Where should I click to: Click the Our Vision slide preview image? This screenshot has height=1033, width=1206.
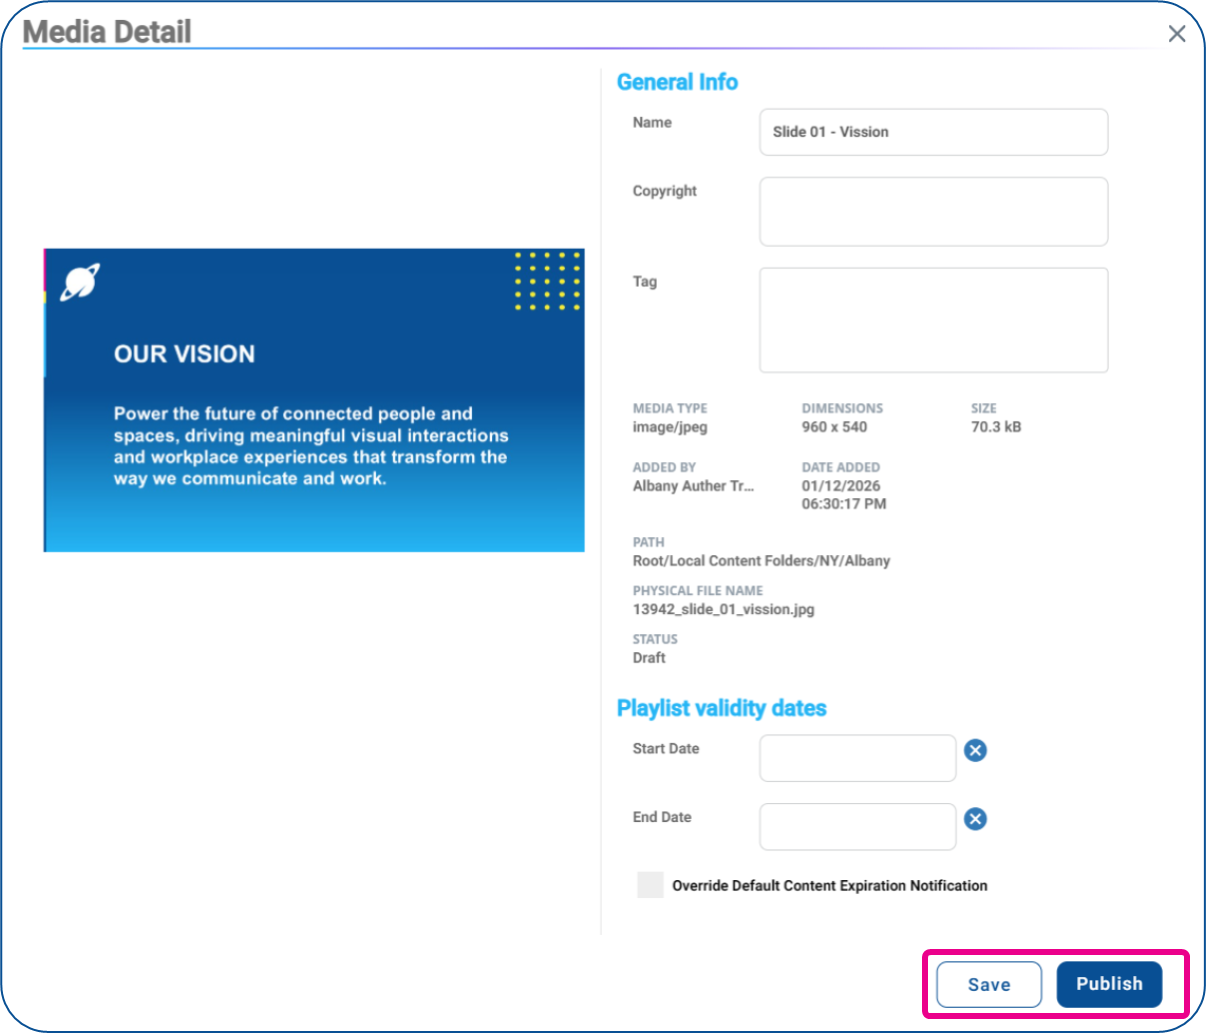point(314,400)
